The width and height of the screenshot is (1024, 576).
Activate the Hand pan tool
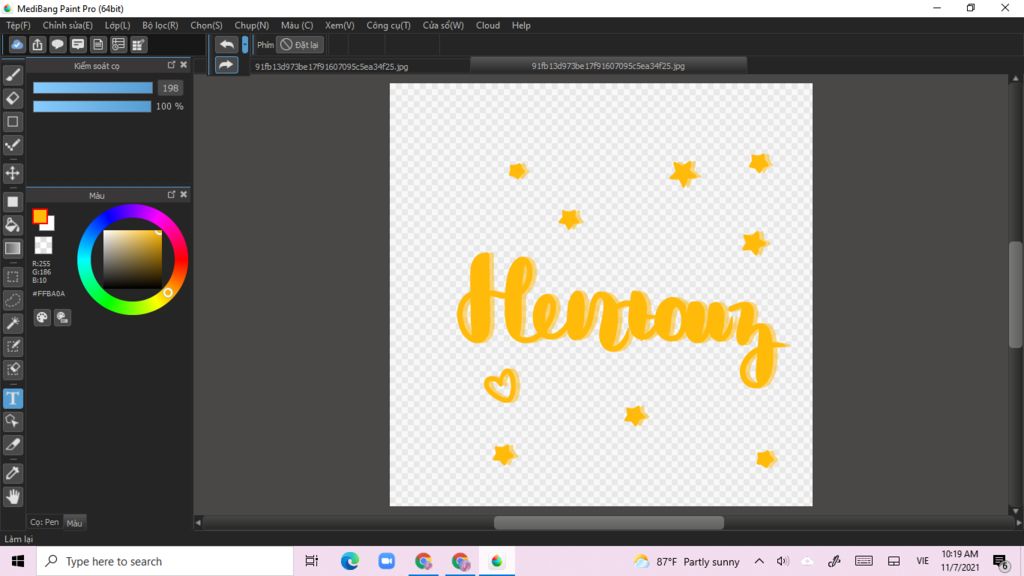tap(12, 497)
